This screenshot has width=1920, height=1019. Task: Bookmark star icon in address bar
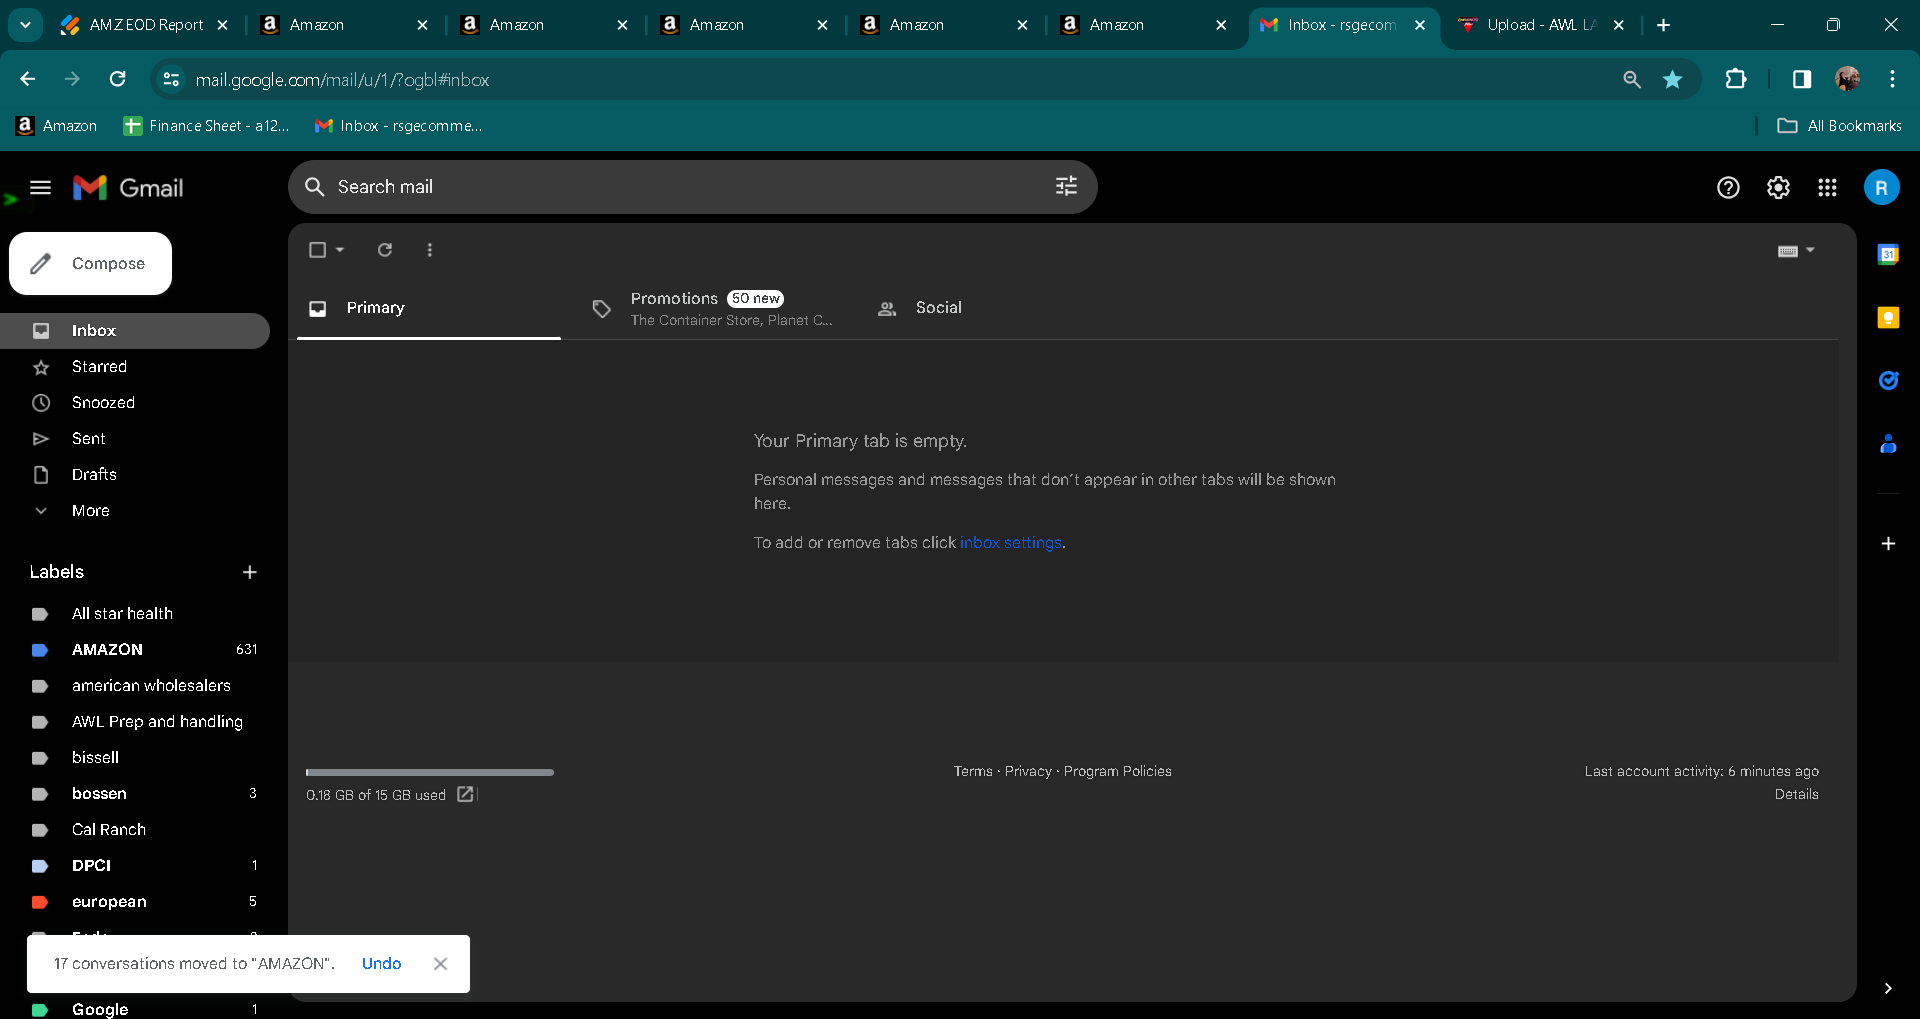[x=1672, y=79]
